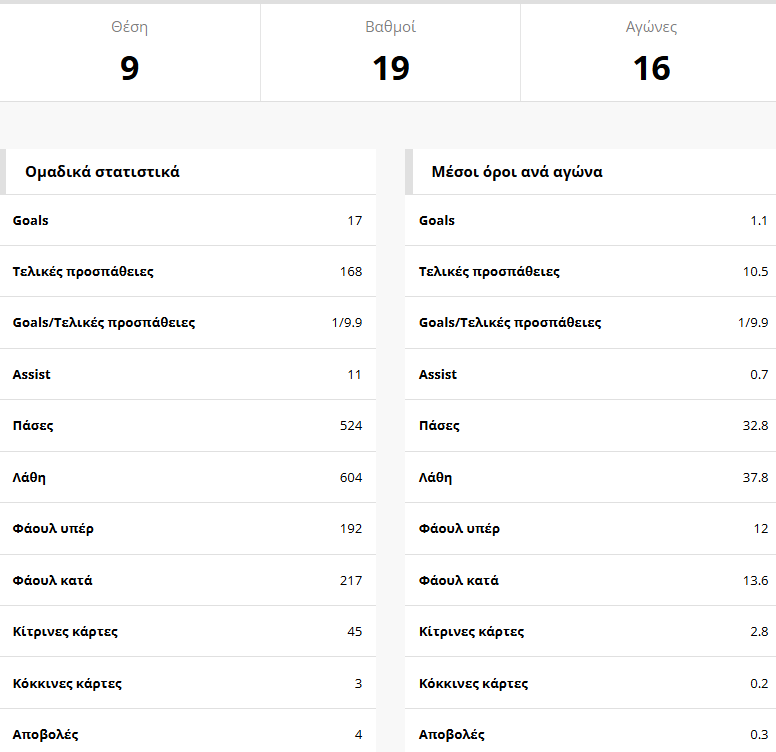Click the Αγώνες count of 16

(x=651, y=68)
